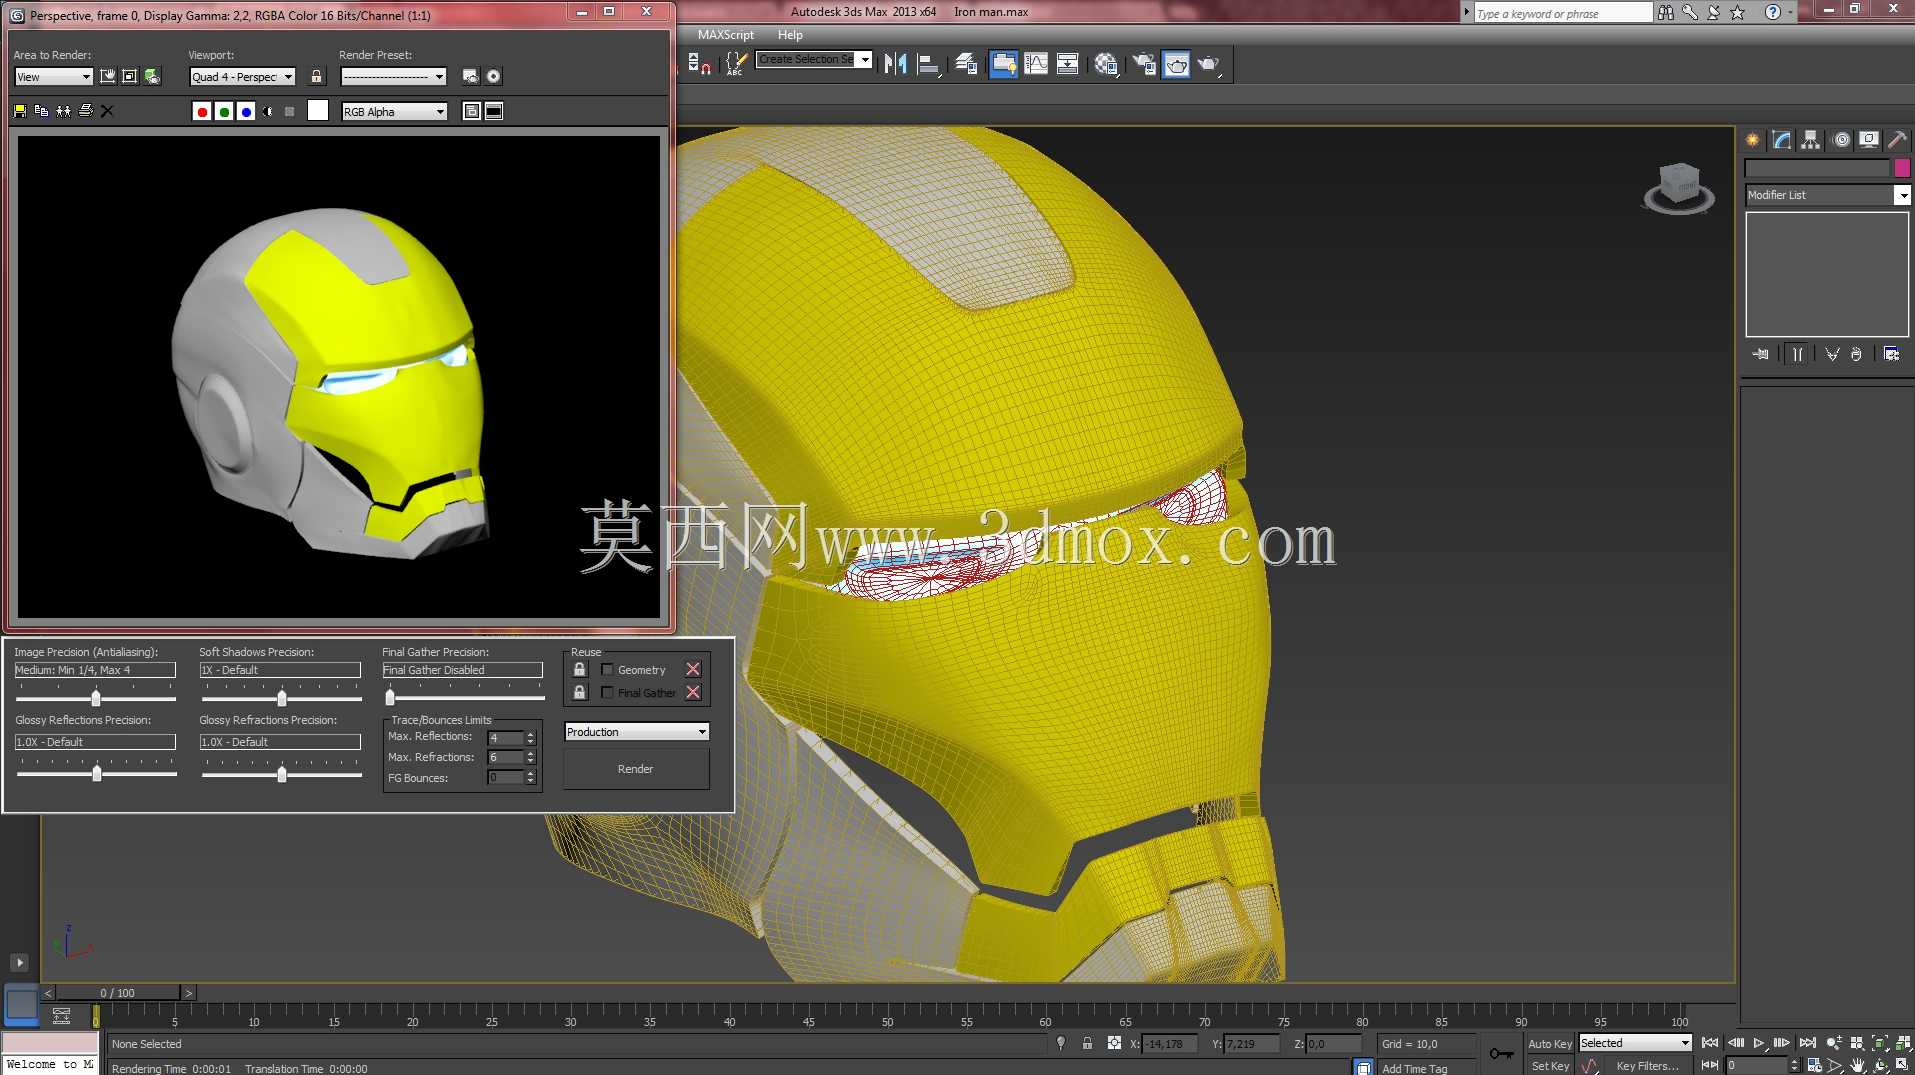This screenshot has width=1915, height=1075.
Task: Open the Production render mode dropdown
Action: 637,732
